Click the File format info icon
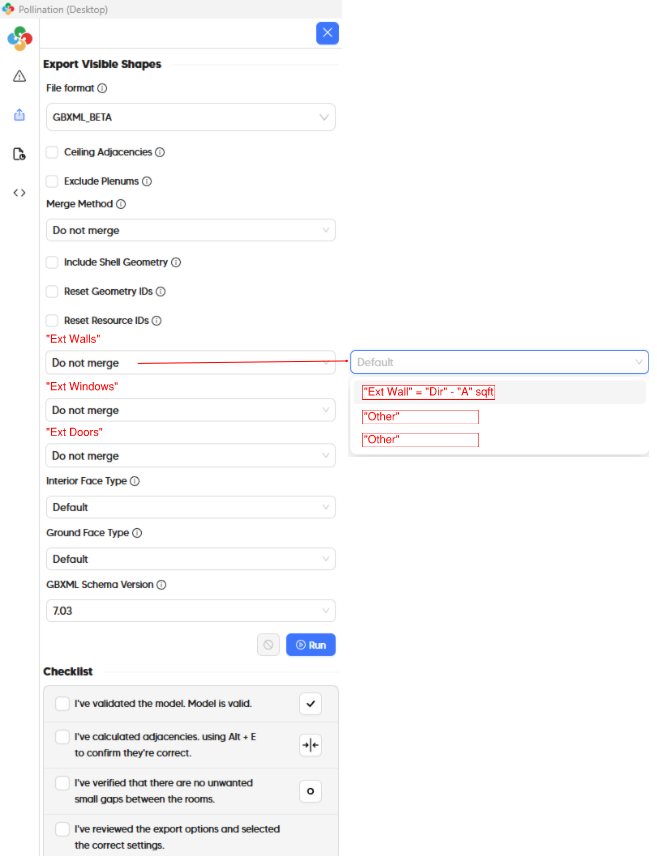 point(103,88)
